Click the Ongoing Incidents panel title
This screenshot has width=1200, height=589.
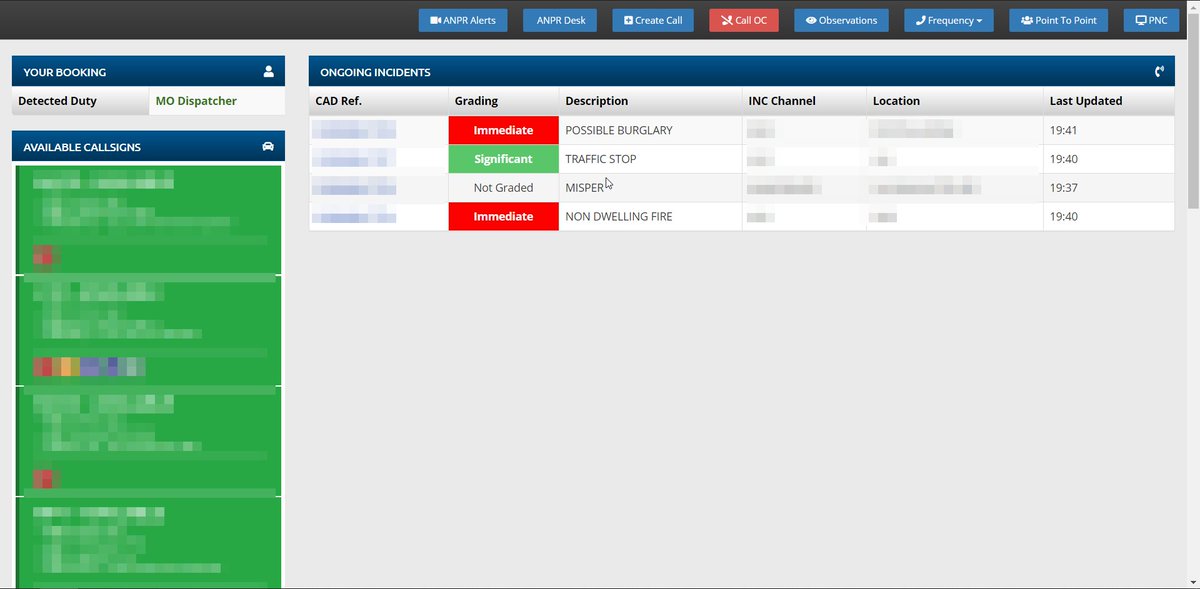coord(375,72)
